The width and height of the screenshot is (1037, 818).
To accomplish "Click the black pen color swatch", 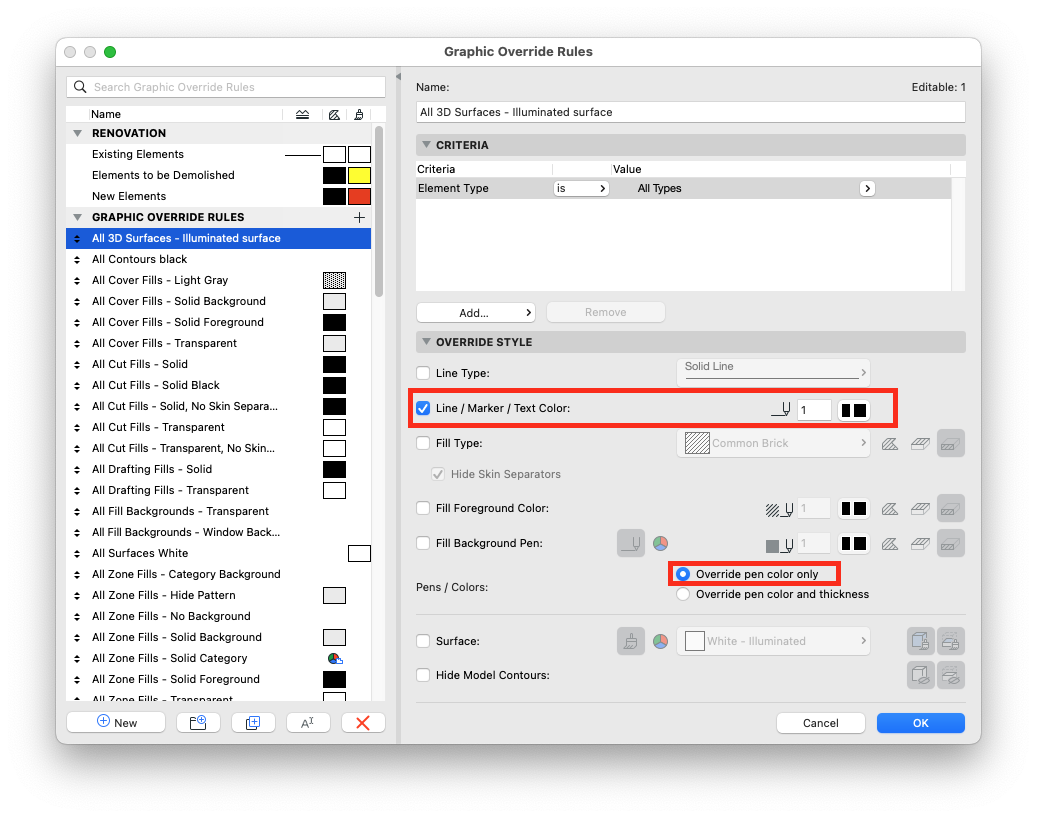I will [853, 409].
